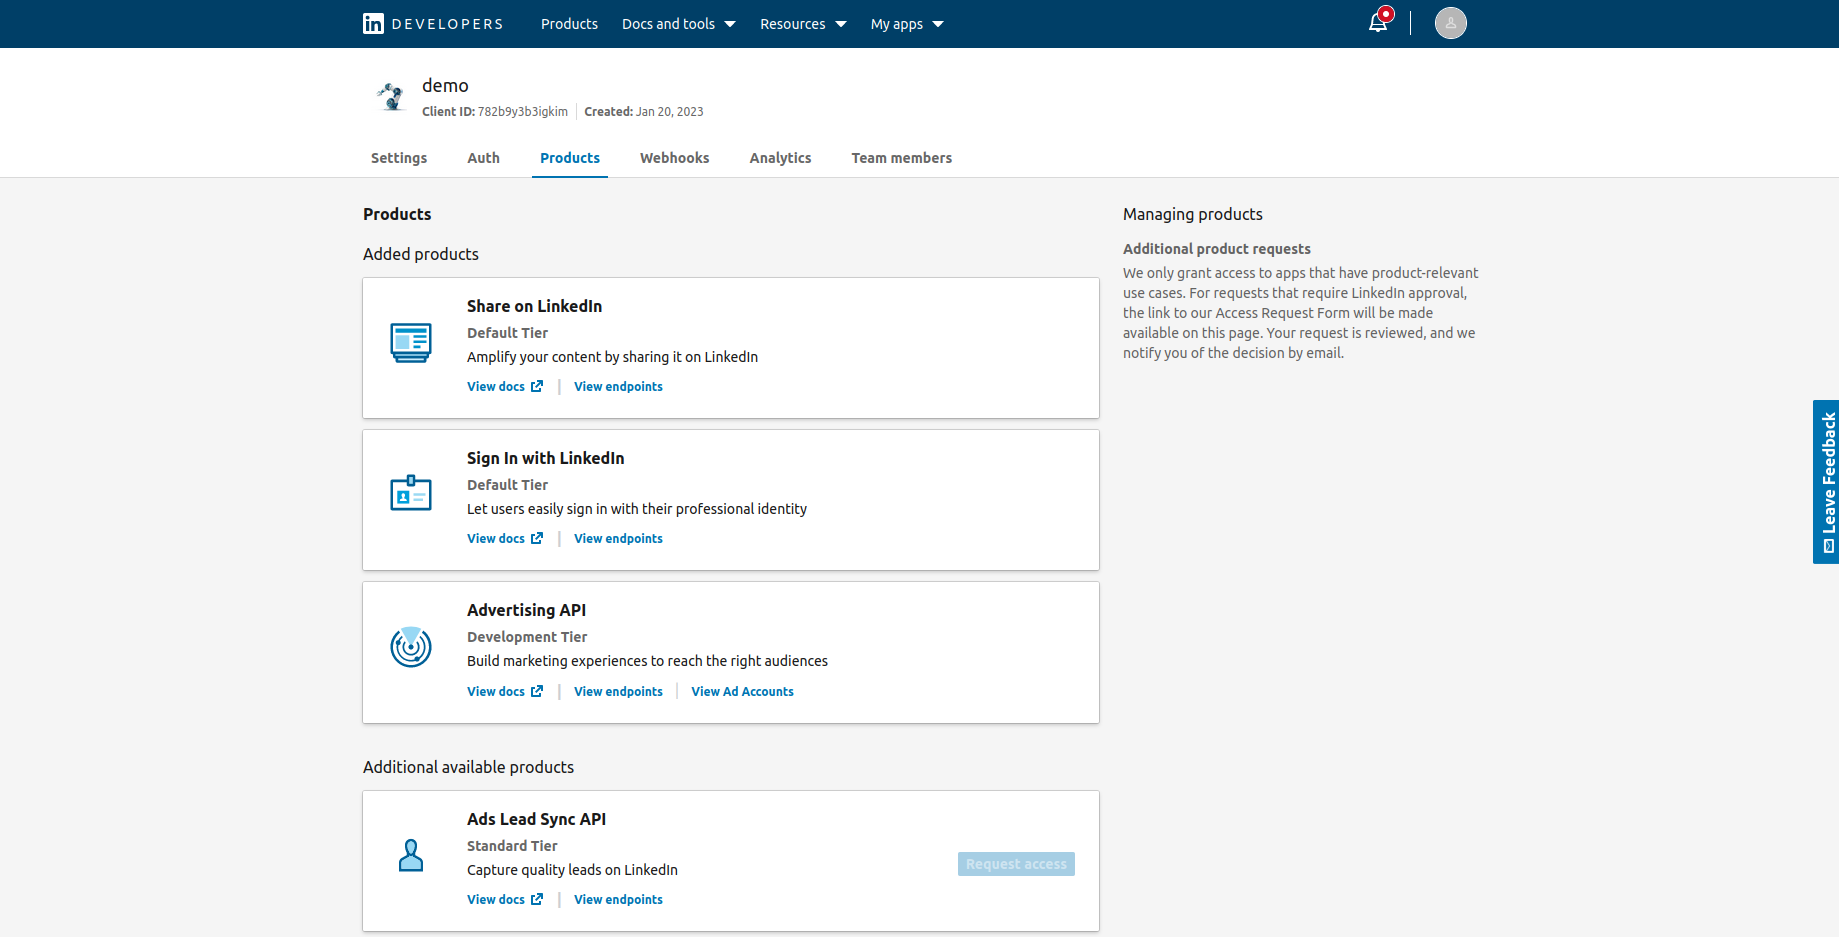1839x937 pixels.
Task: Click the Created Jan 20, 2023 text
Action: point(644,111)
